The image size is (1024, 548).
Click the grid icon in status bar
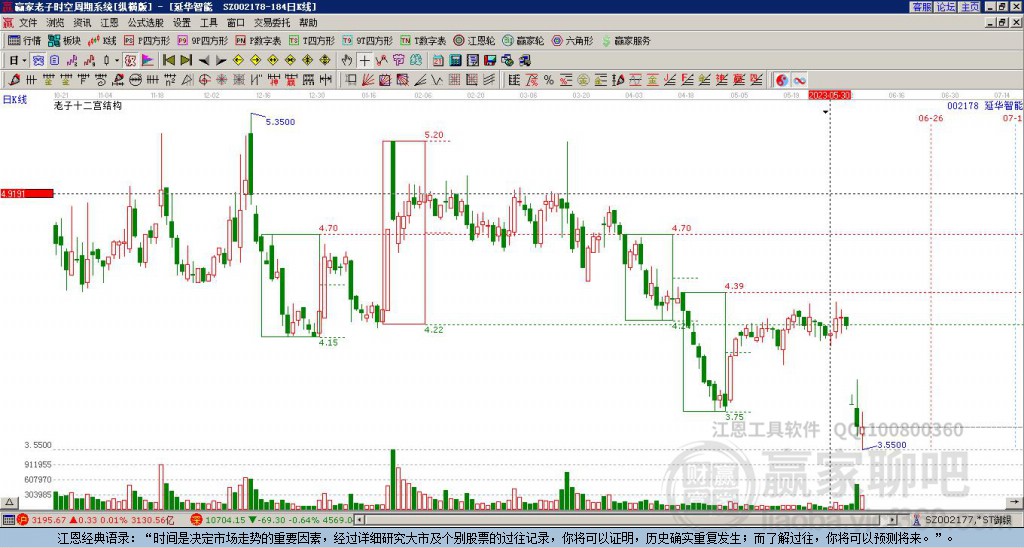pos(8,520)
